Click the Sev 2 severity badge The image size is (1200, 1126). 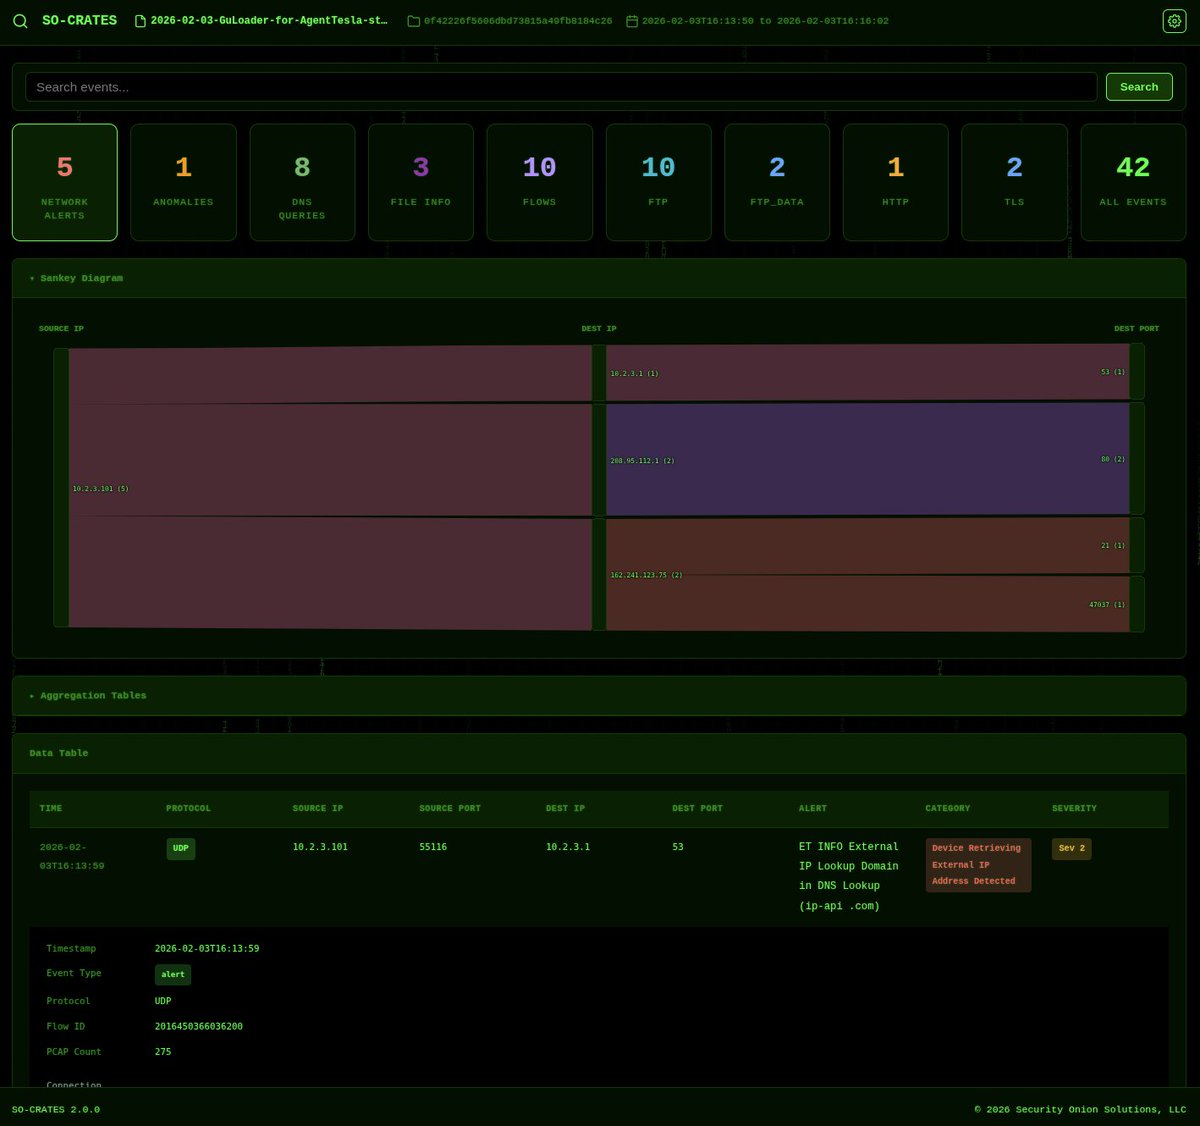[x=1072, y=848]
